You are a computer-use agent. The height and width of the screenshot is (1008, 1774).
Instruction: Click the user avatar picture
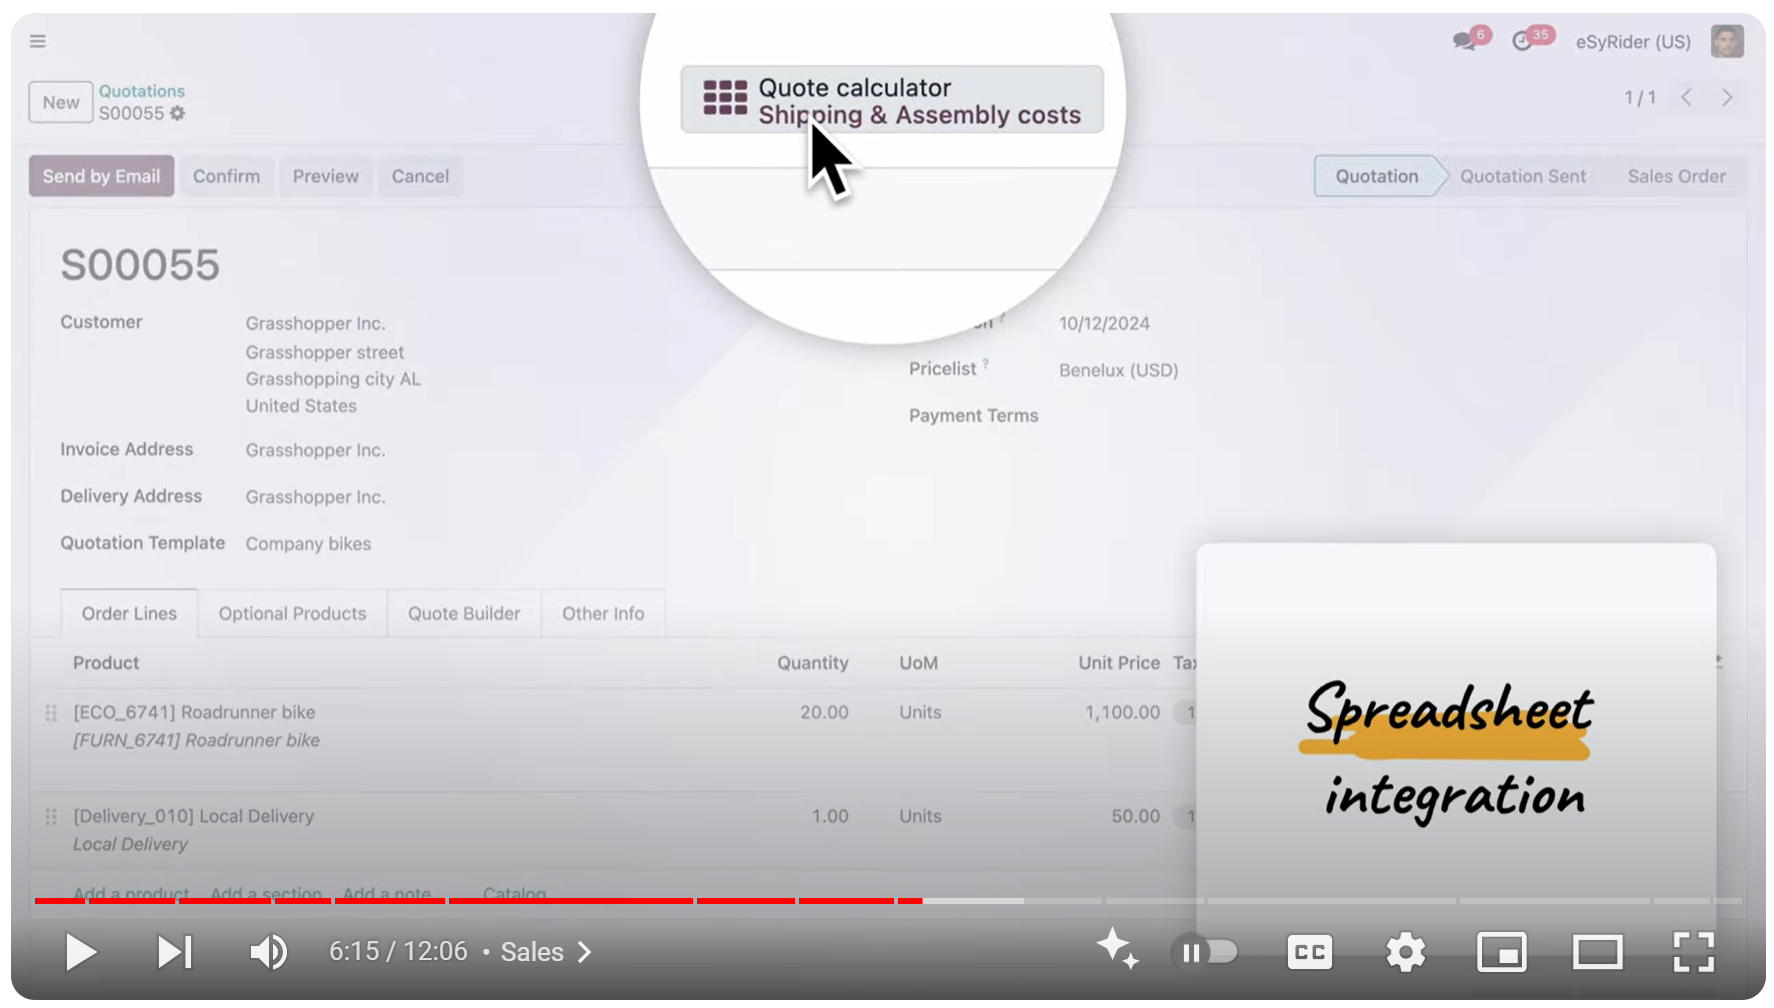tap(1727, 41)
